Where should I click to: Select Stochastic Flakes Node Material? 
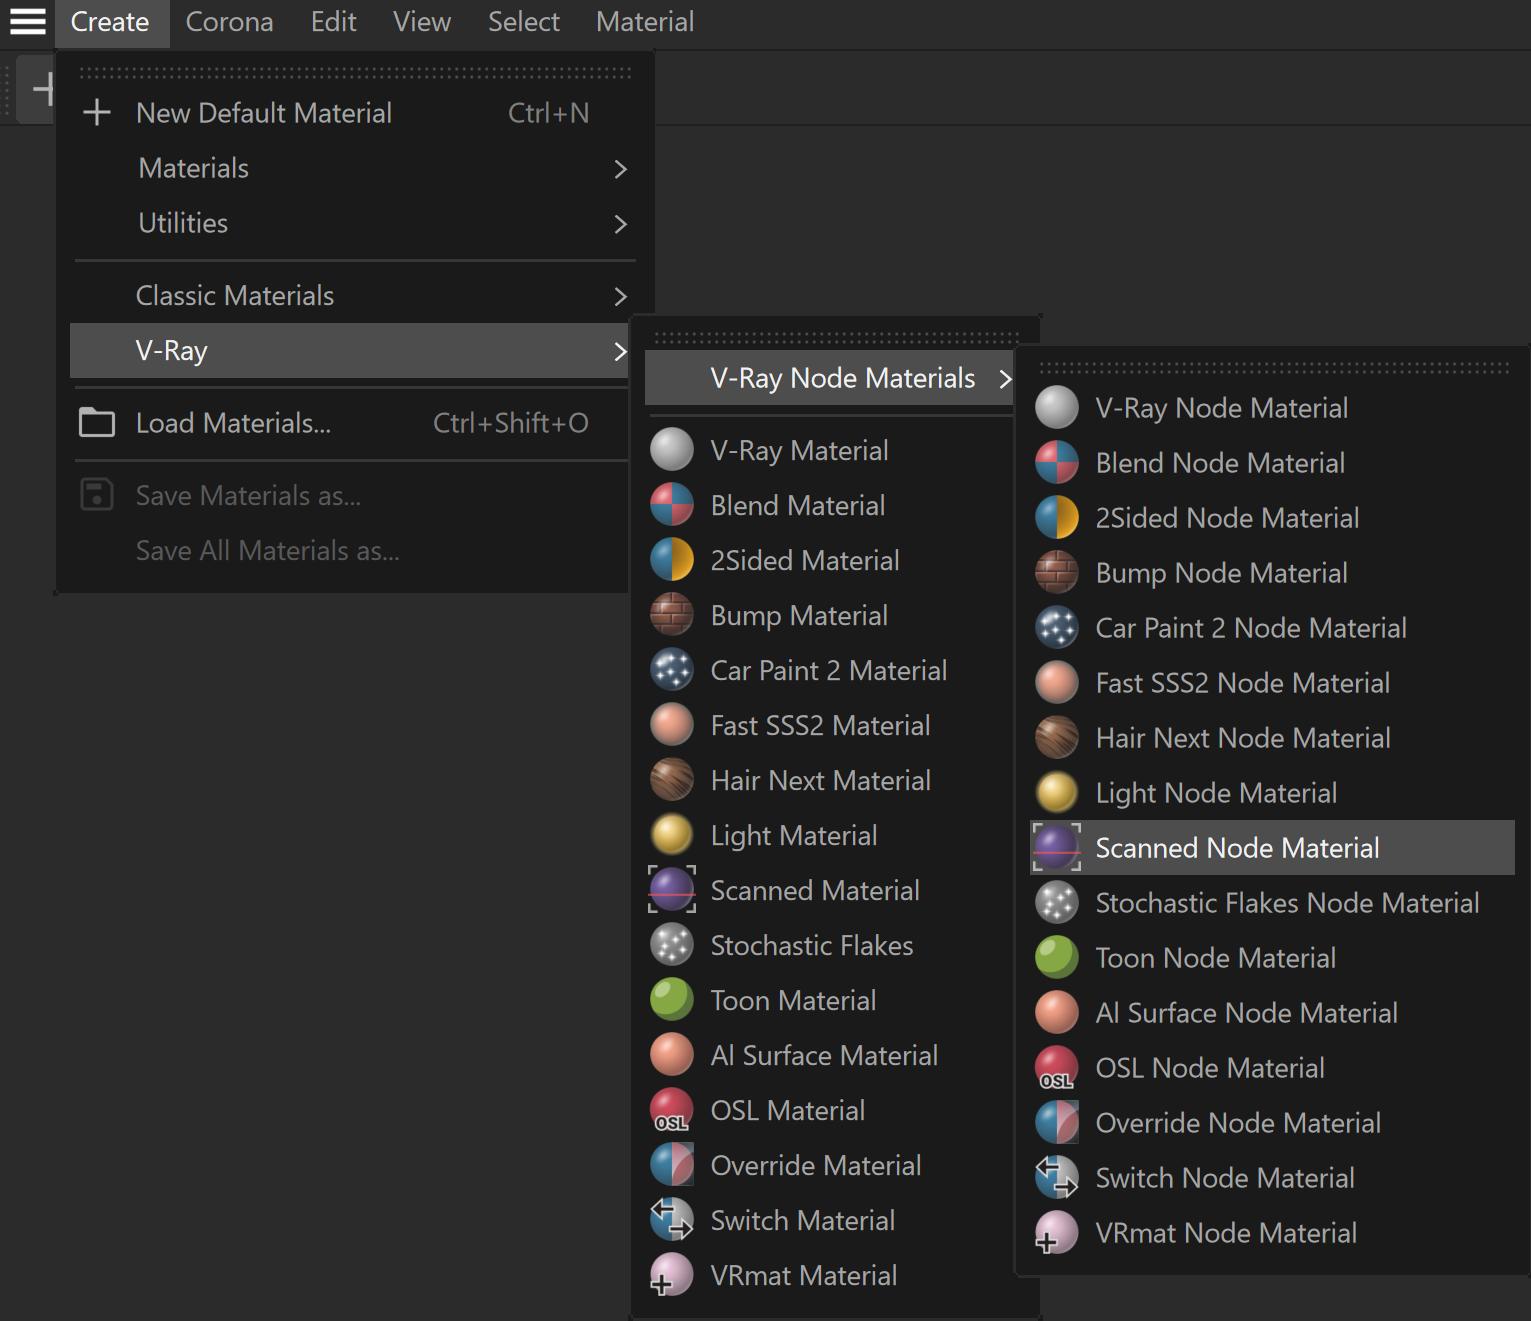coord(1272,903)
